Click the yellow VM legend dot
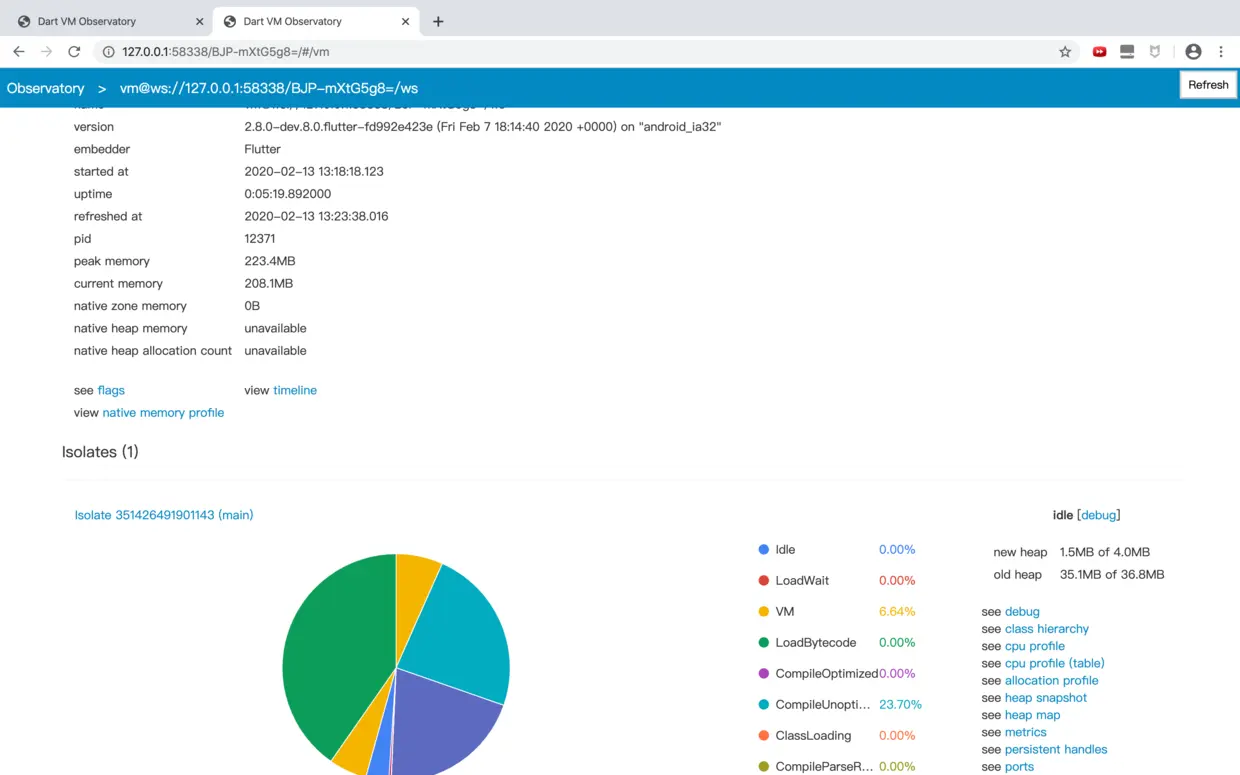Image resolution: width=1240 pixels, height=775 pixels. (764, 611)
